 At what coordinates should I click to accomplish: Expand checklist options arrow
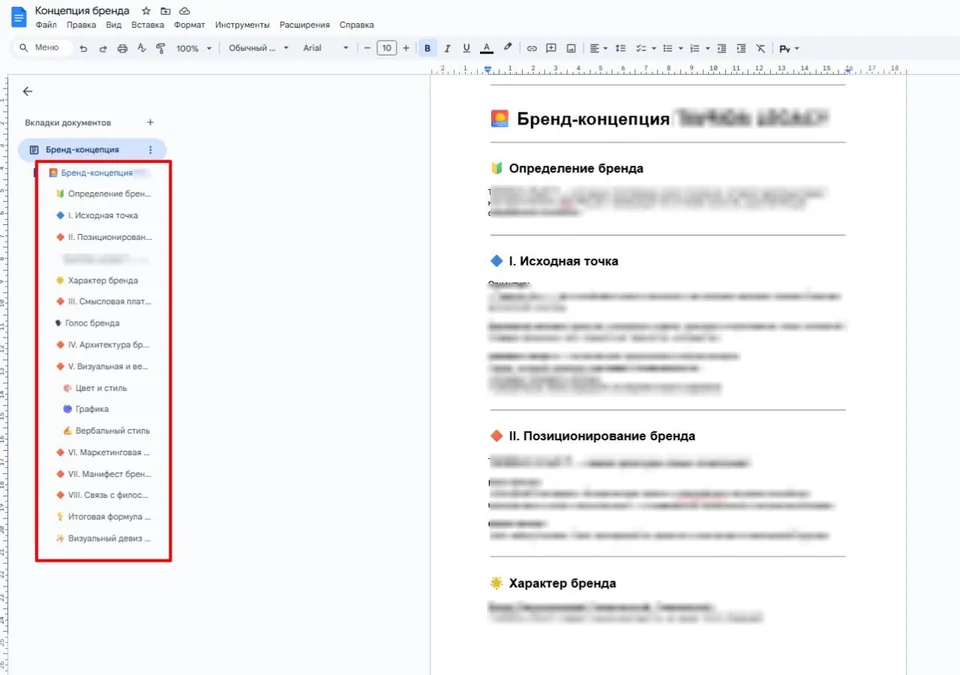pyautogui.click(x=654, y=48)
